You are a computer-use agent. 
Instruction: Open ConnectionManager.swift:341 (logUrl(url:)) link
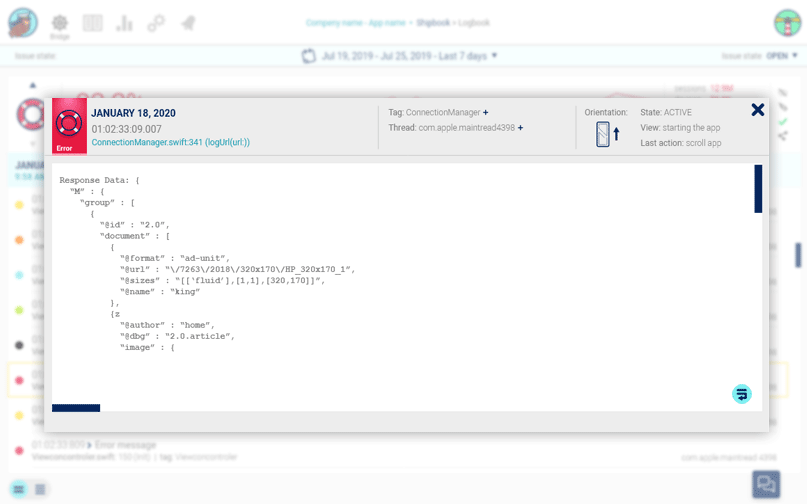pos(170,142)
